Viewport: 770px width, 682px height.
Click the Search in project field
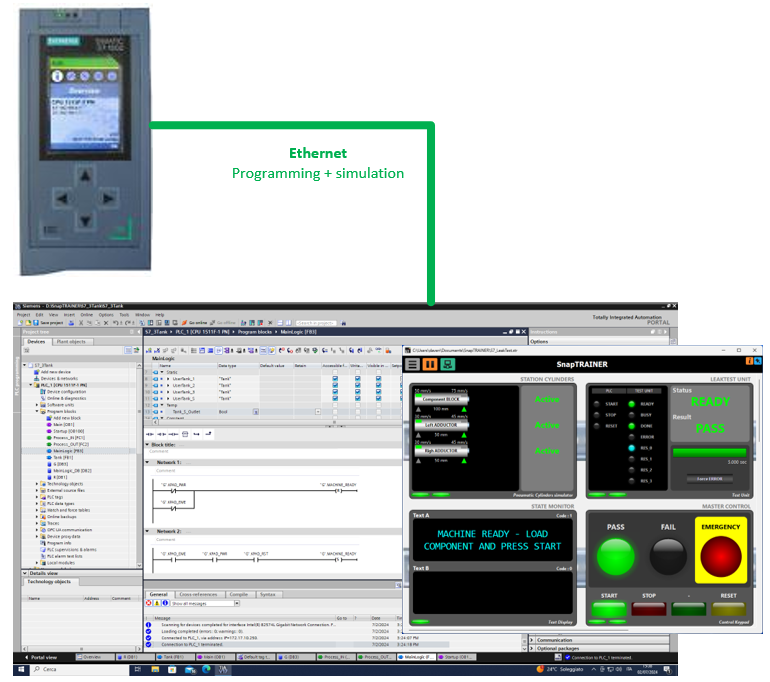[317, 323]
